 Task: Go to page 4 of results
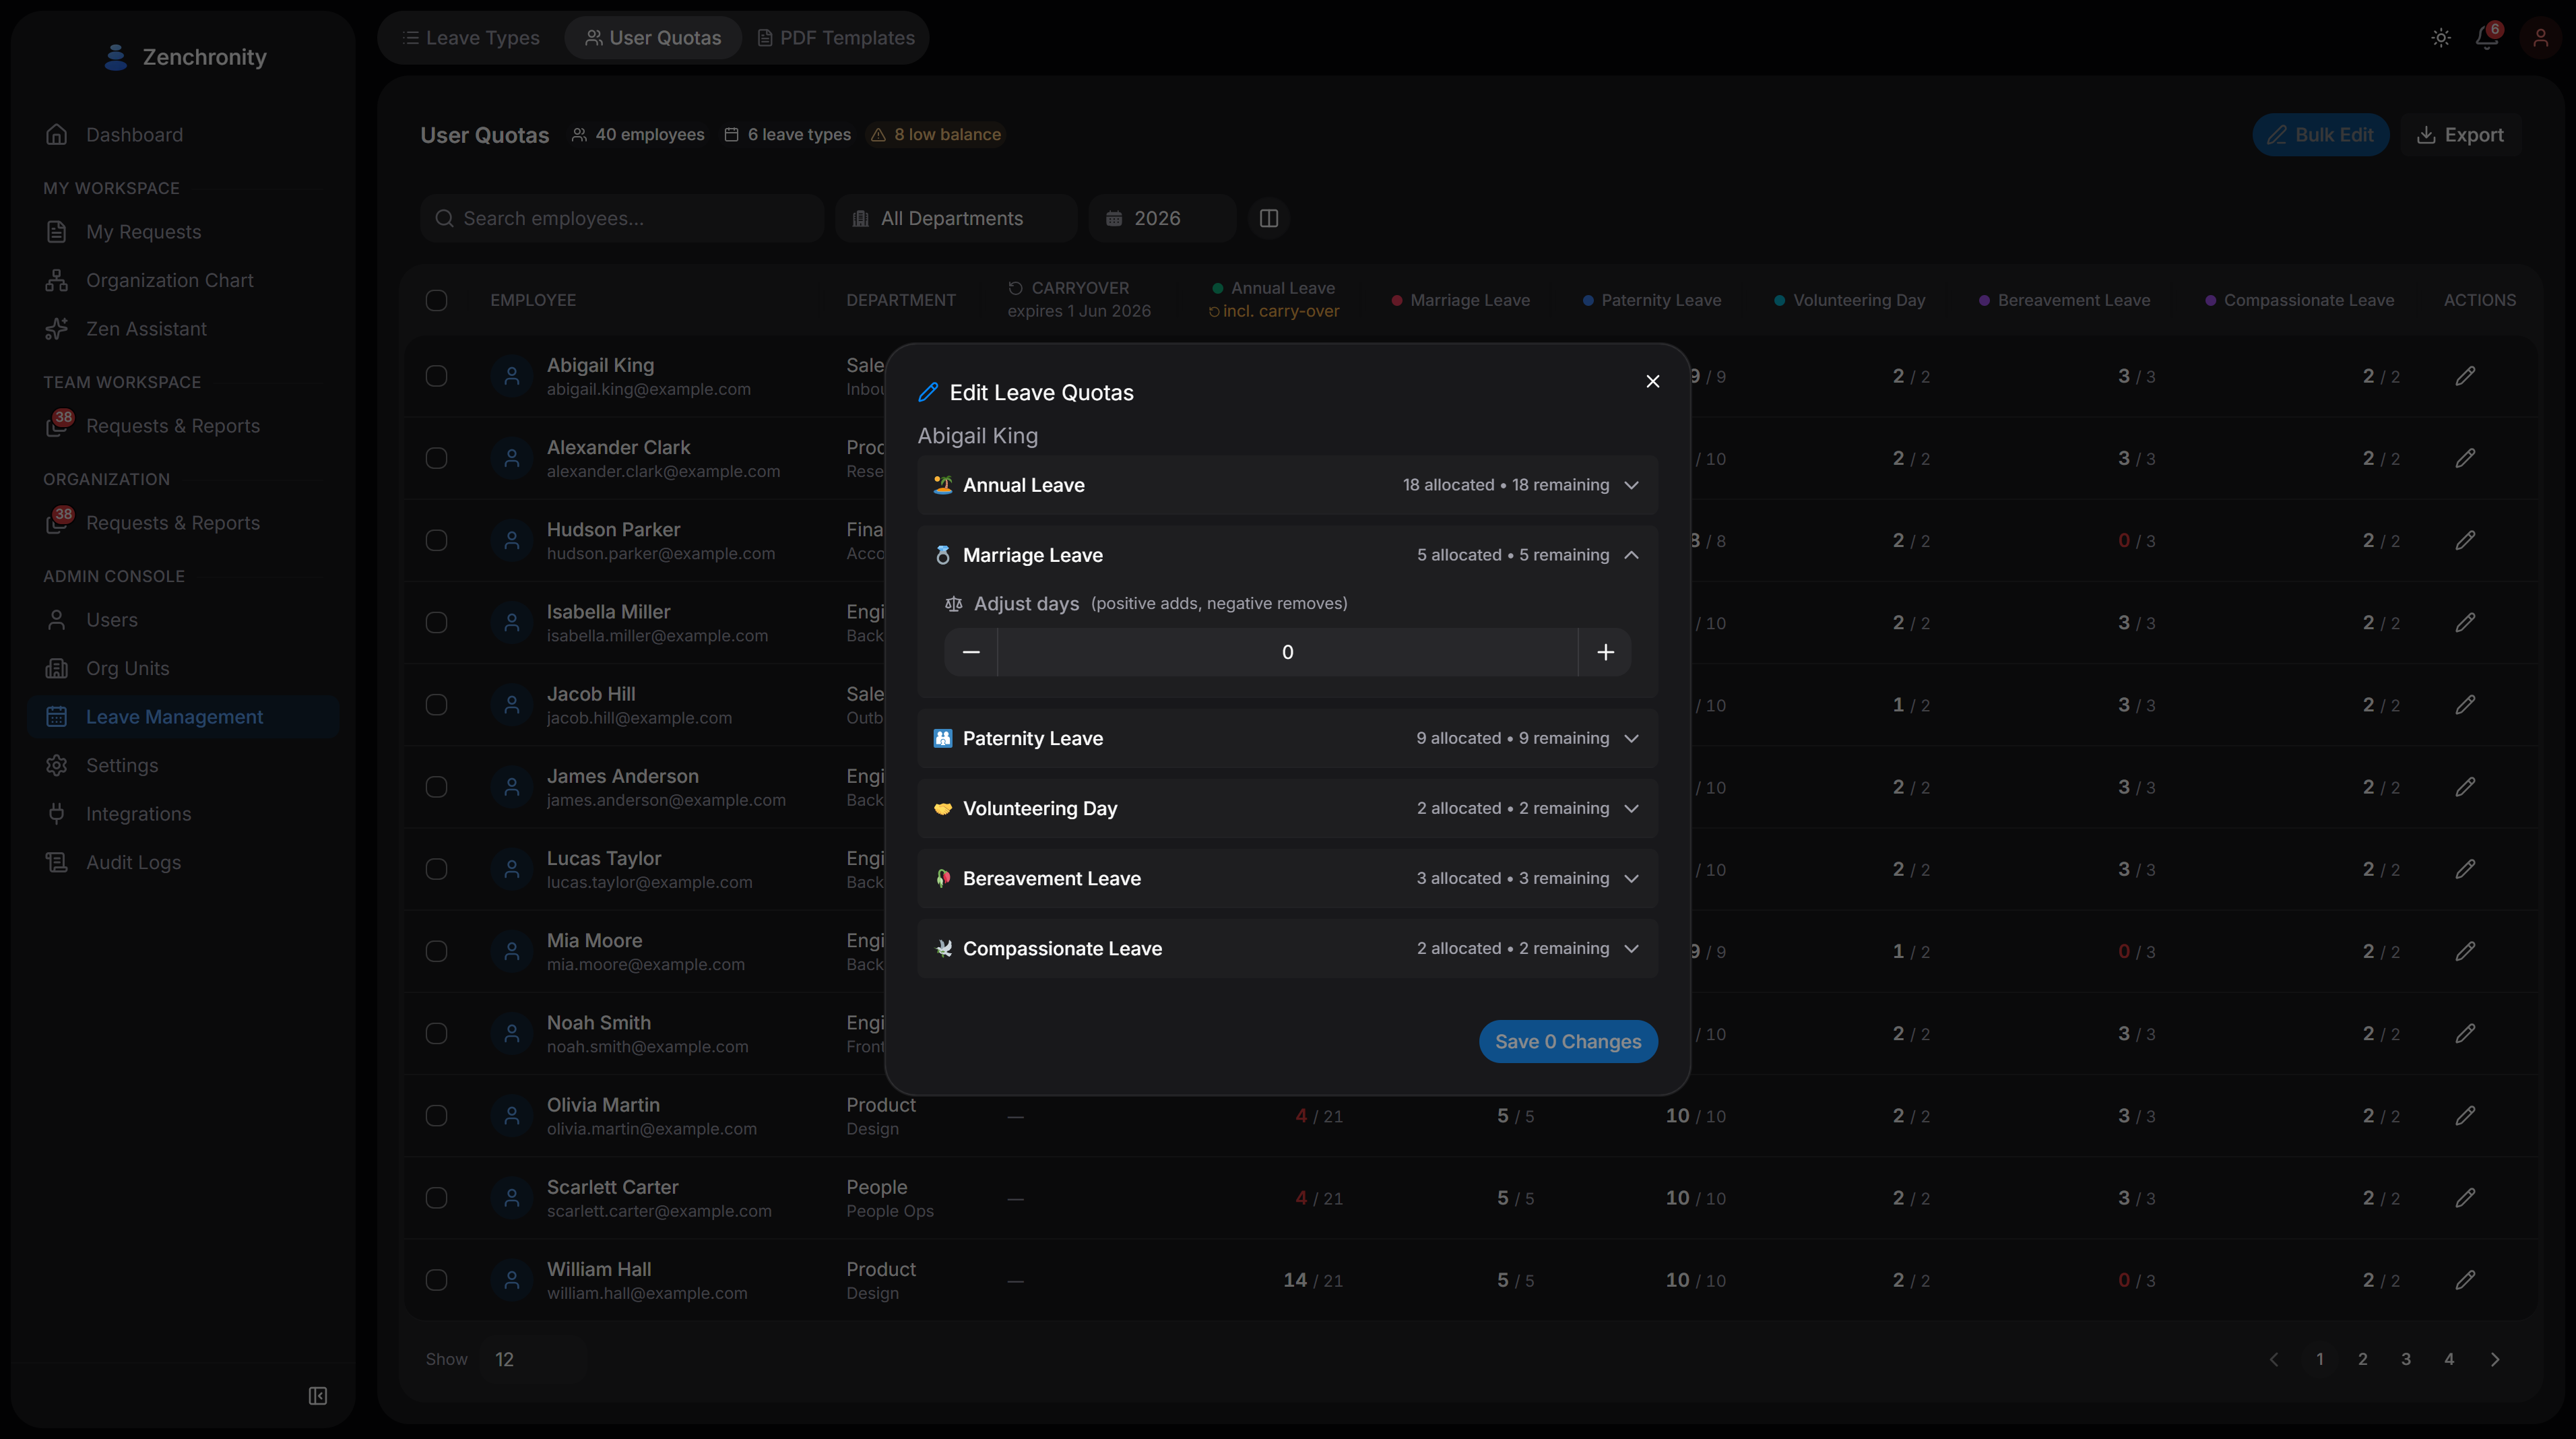[x=2449, y=1359]
